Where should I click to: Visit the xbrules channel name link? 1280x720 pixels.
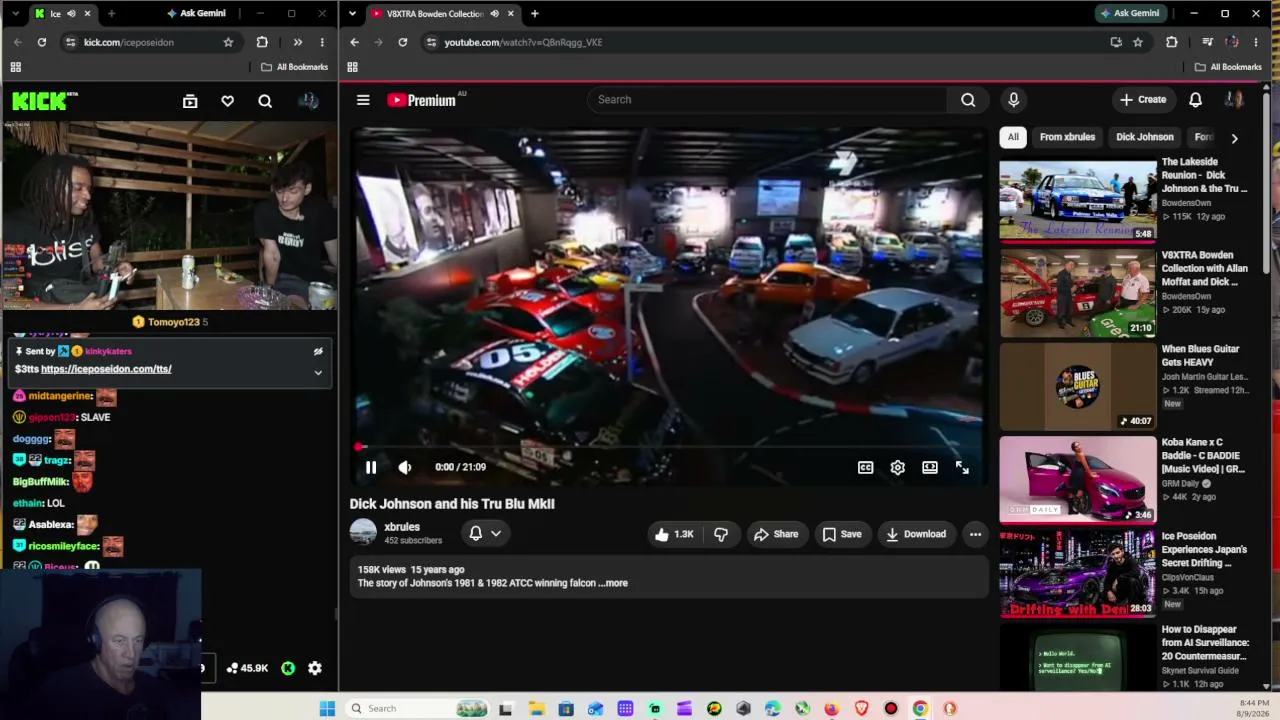point(402,527)
